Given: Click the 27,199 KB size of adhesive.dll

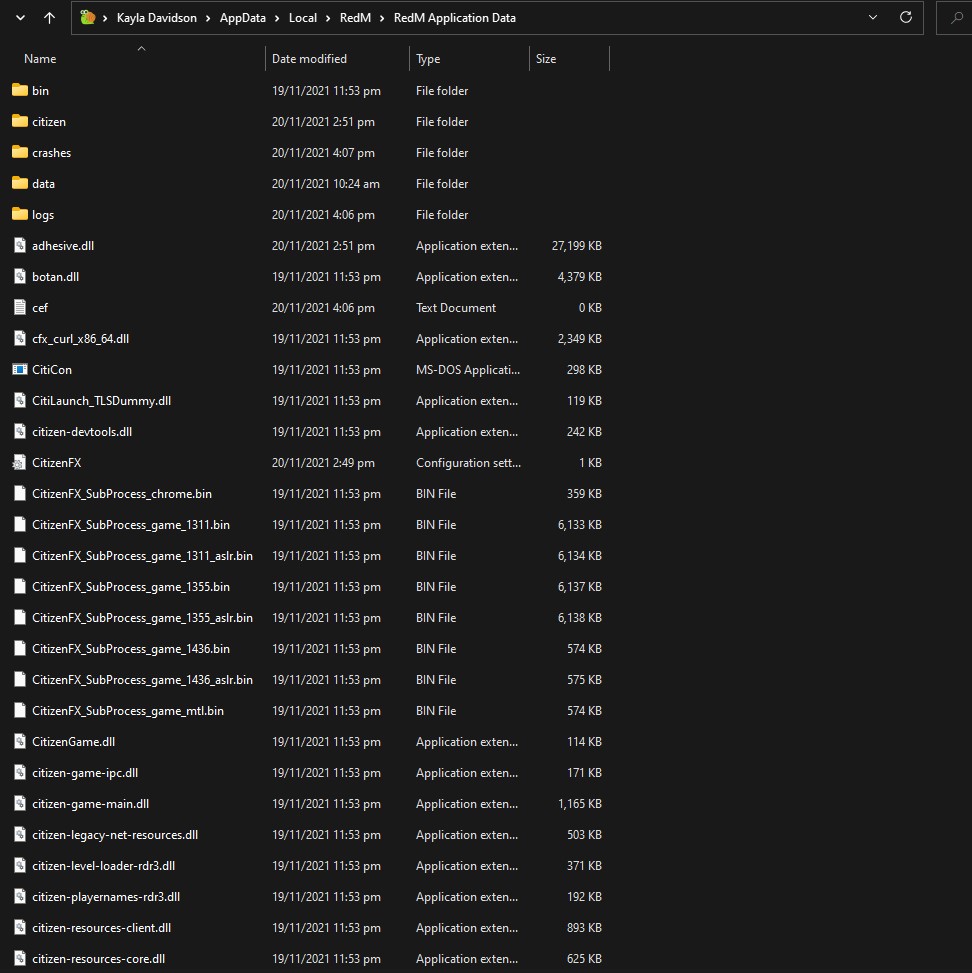Looking at the screenshot, I should pos(577,246).
